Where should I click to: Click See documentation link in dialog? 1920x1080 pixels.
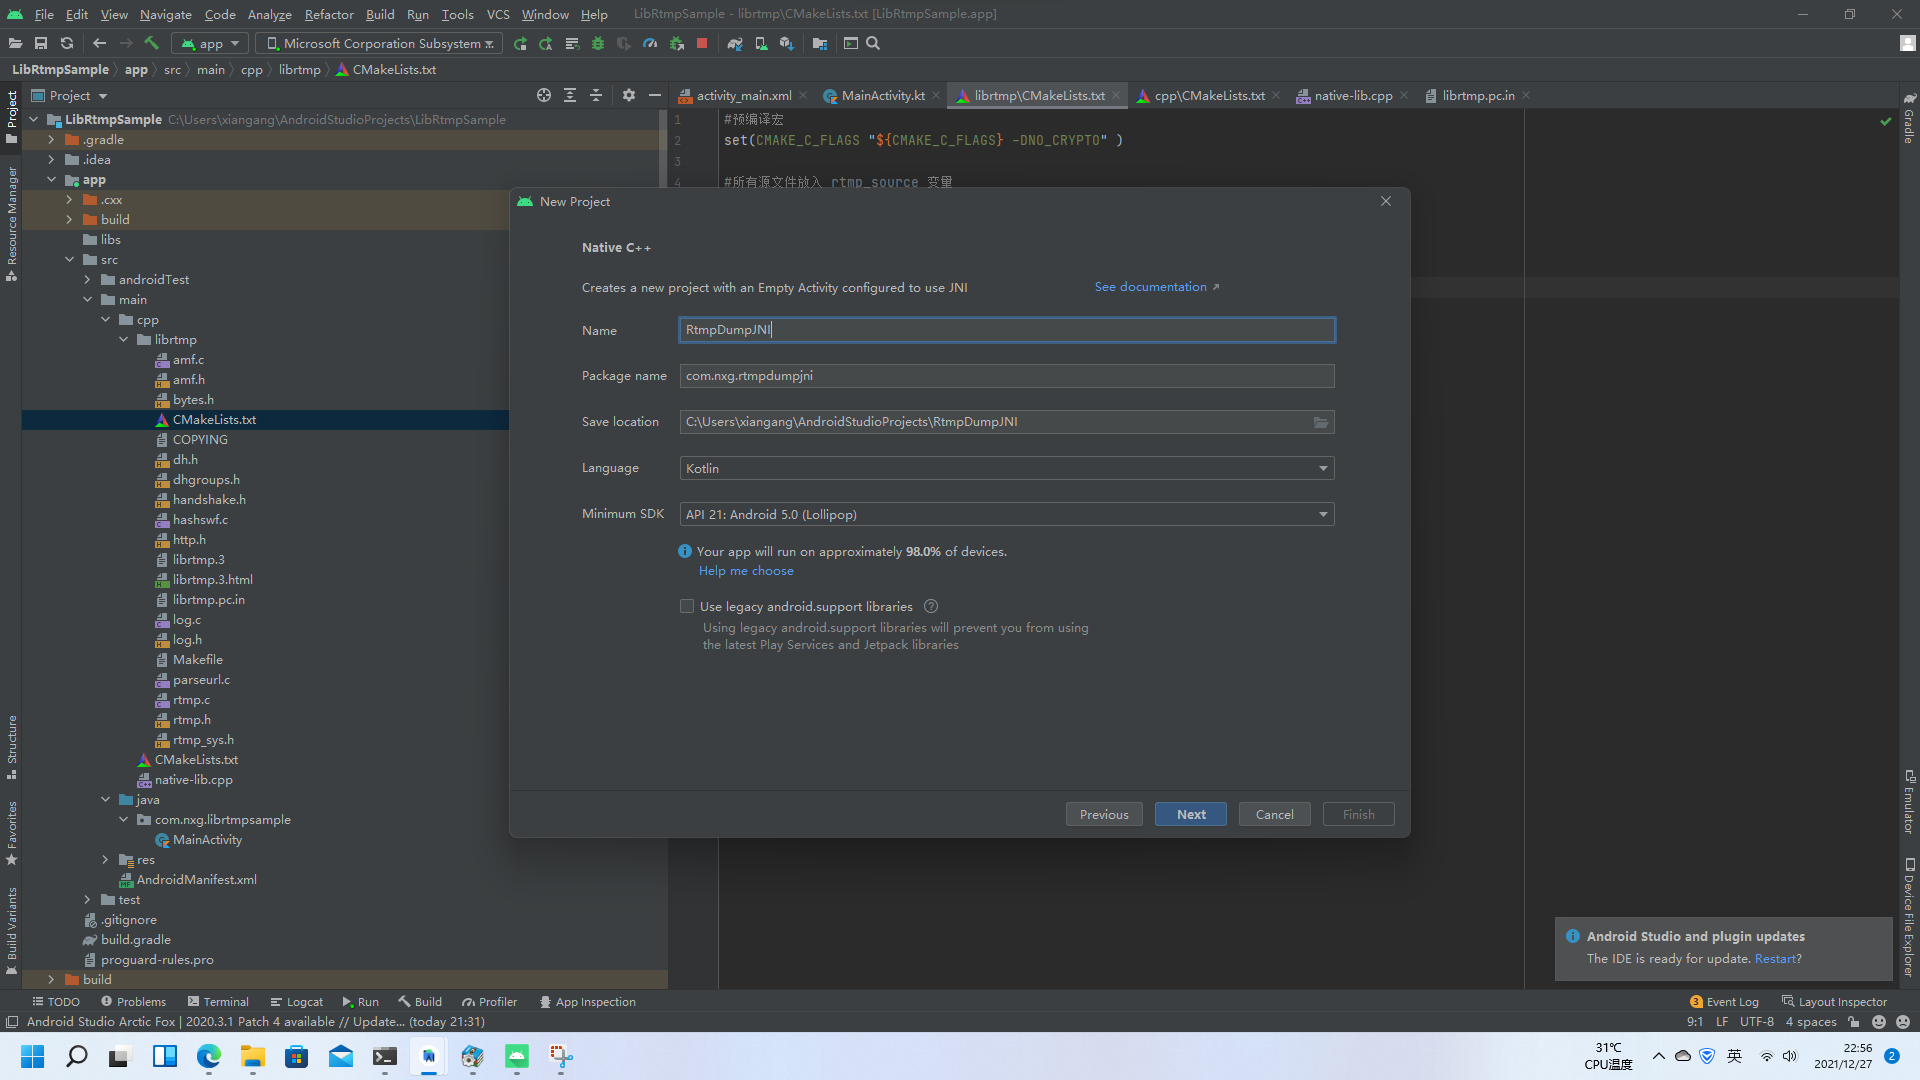[1156, 286]
